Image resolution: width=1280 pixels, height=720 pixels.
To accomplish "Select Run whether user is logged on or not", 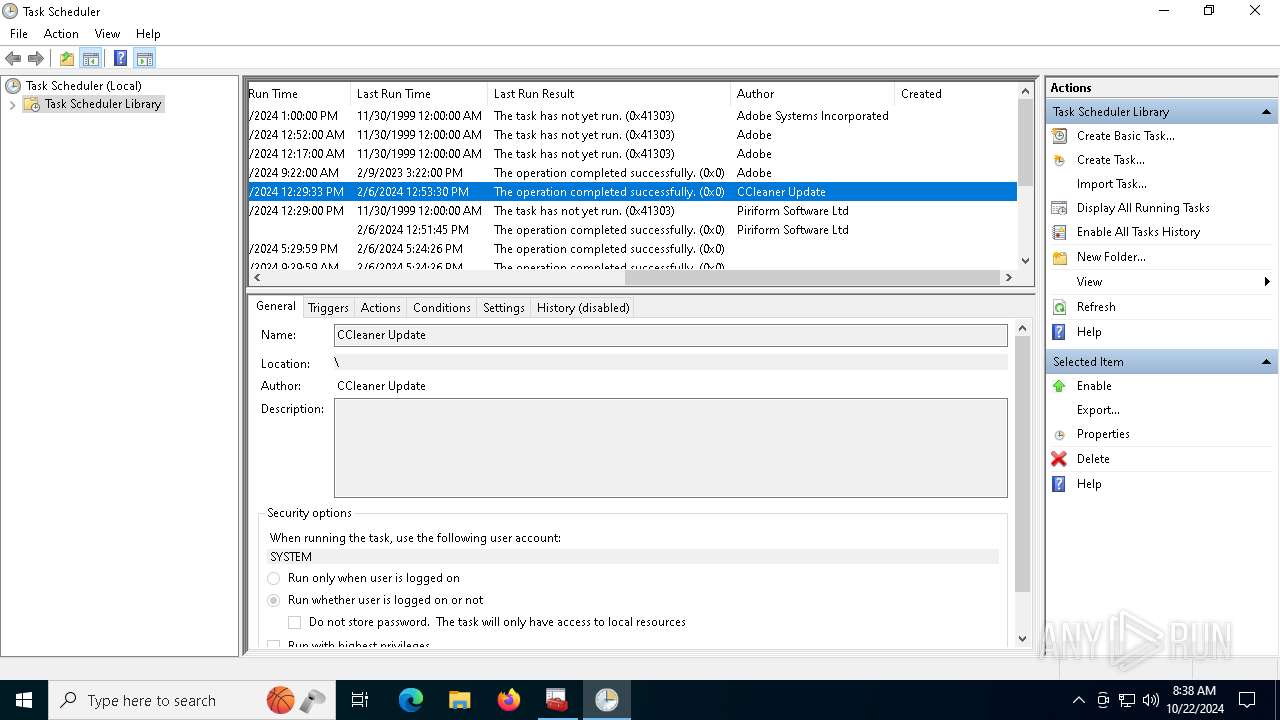I will click(274, 600).
